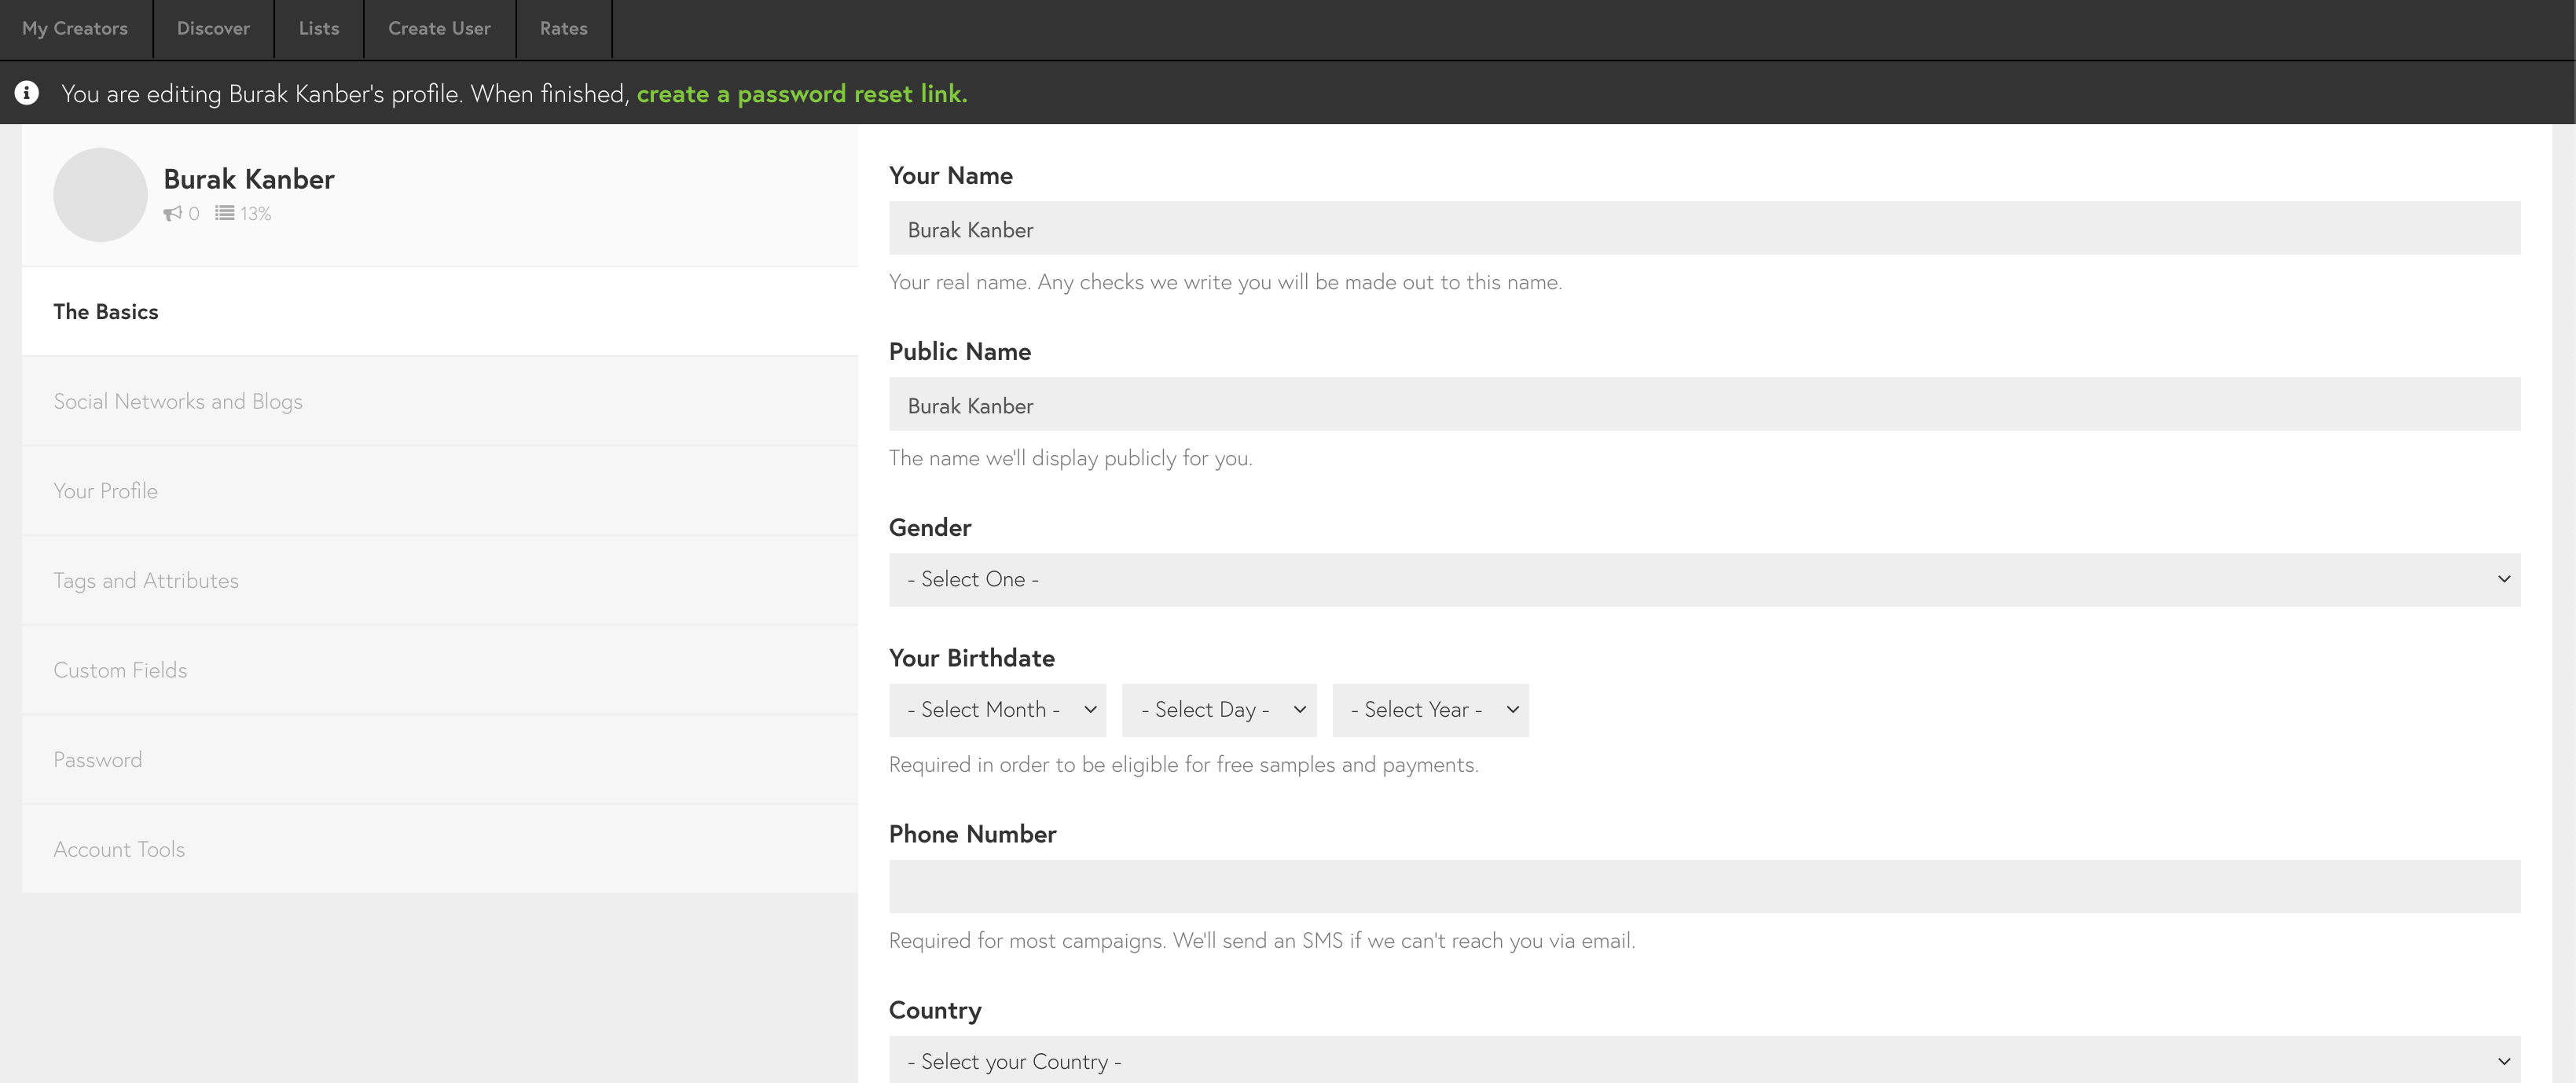Follow the create a password reset link

point(802,94)
